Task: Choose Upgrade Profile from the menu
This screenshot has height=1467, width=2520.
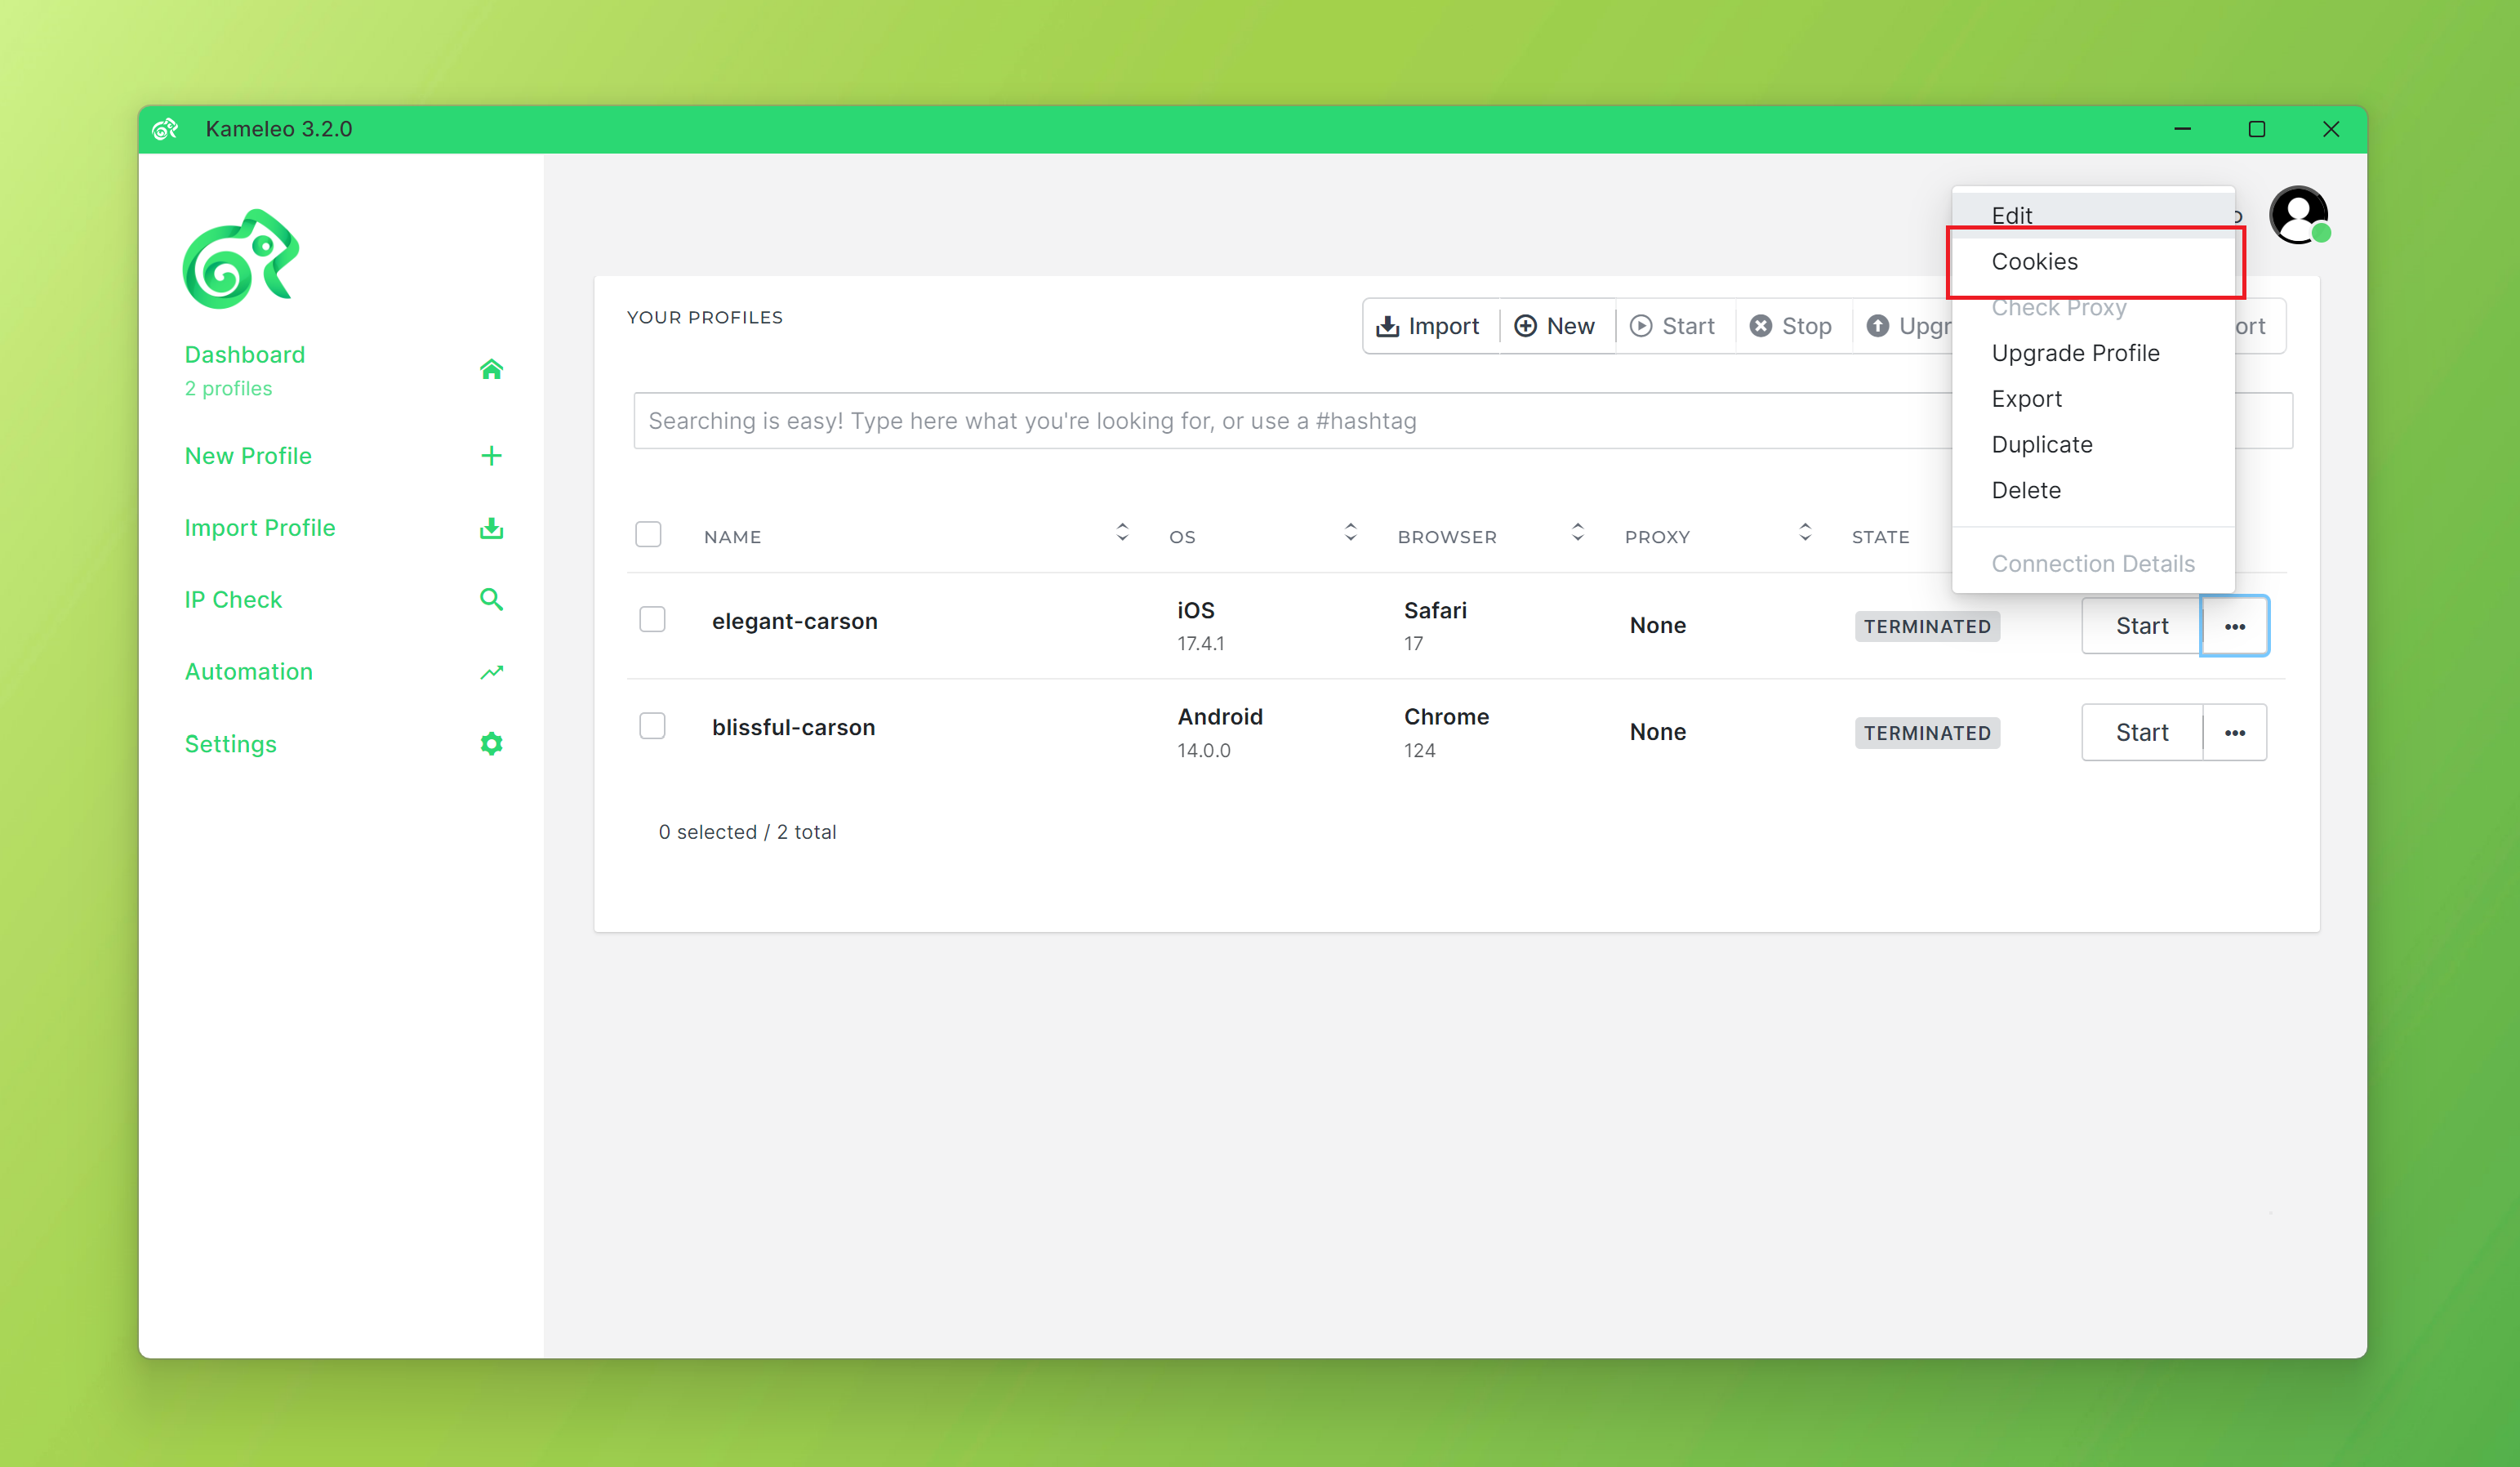Action: [x=2093, y=354]
